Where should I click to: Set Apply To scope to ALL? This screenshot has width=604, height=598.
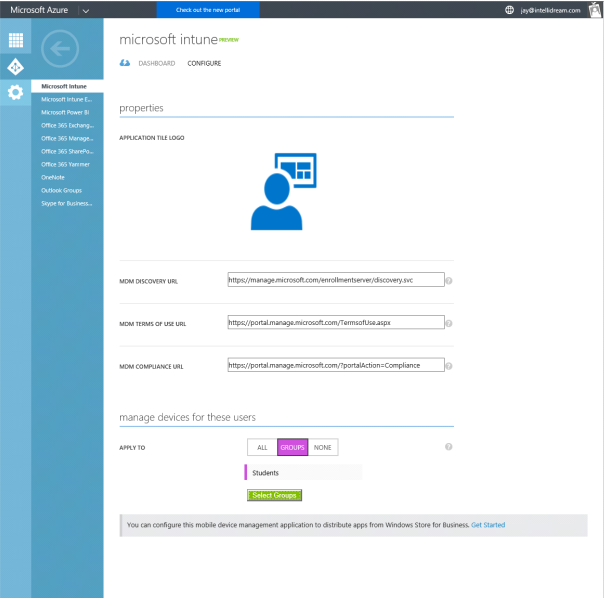tap(261, 447)
